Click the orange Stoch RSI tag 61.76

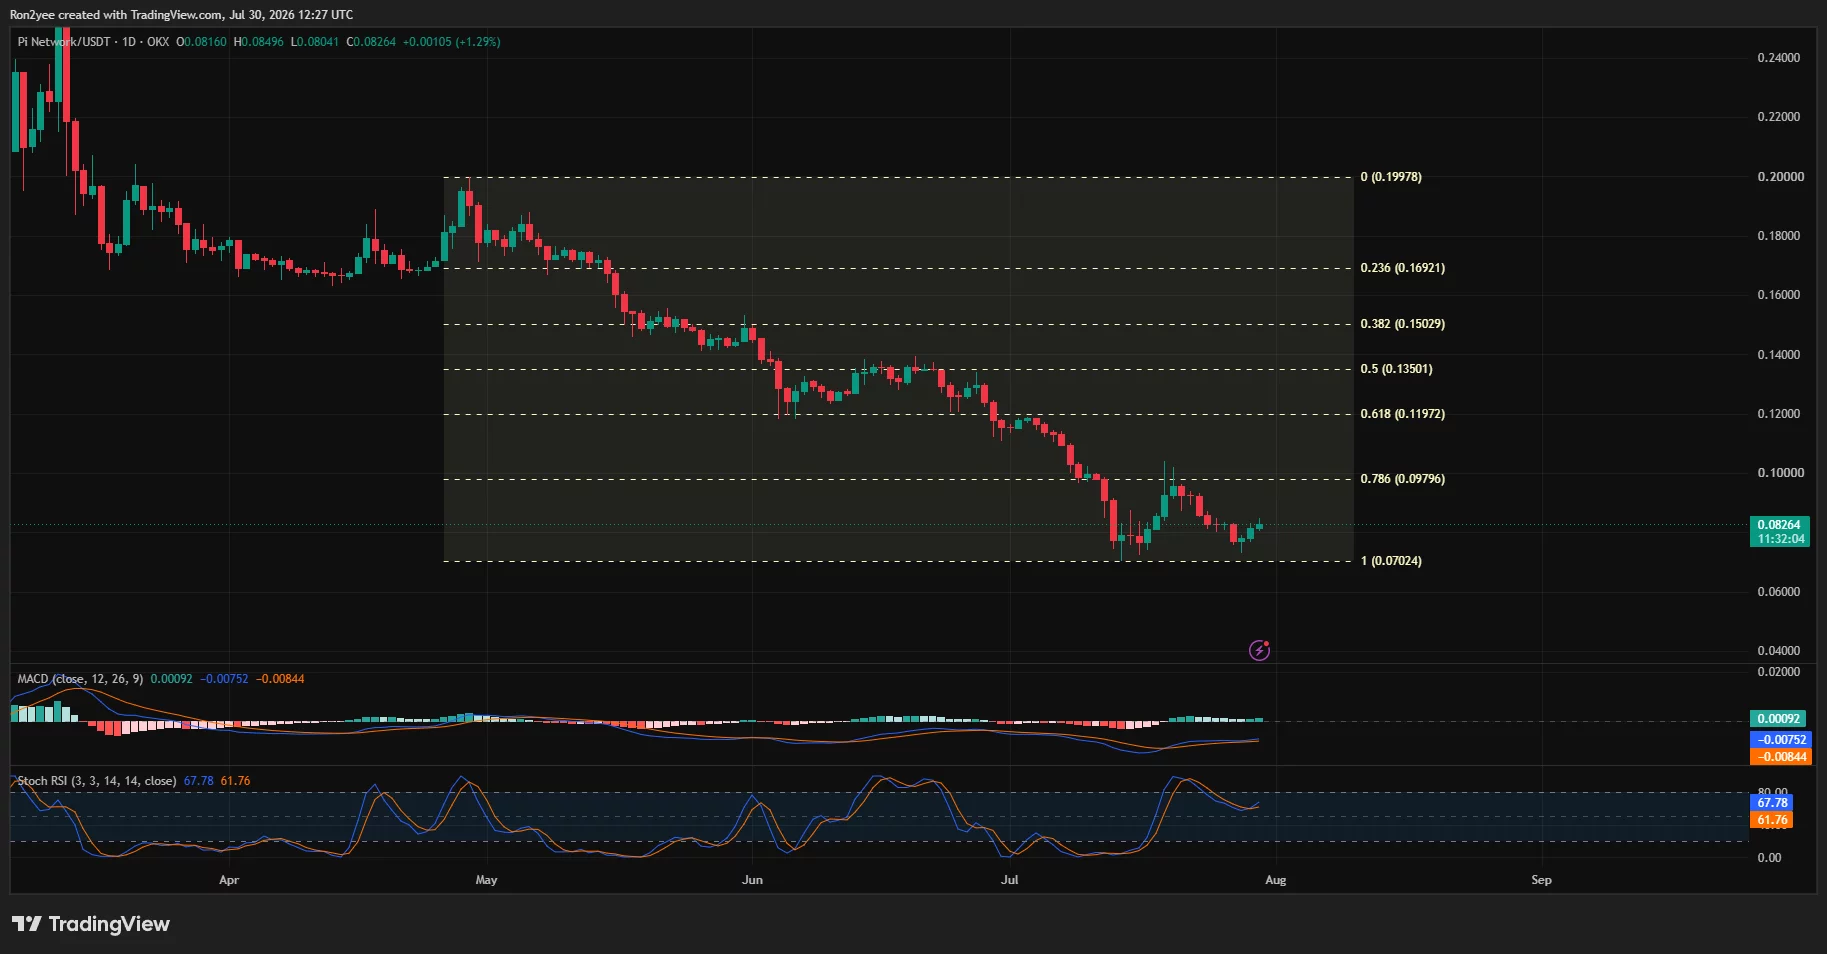(x=1771, y=820)
